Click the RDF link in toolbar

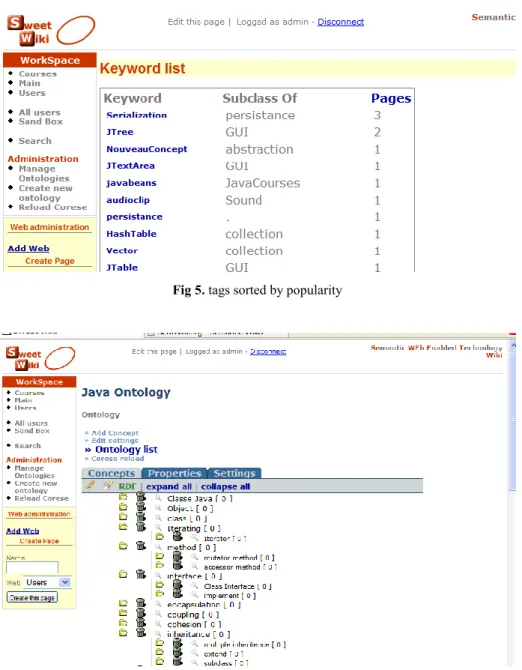(127, 486)
